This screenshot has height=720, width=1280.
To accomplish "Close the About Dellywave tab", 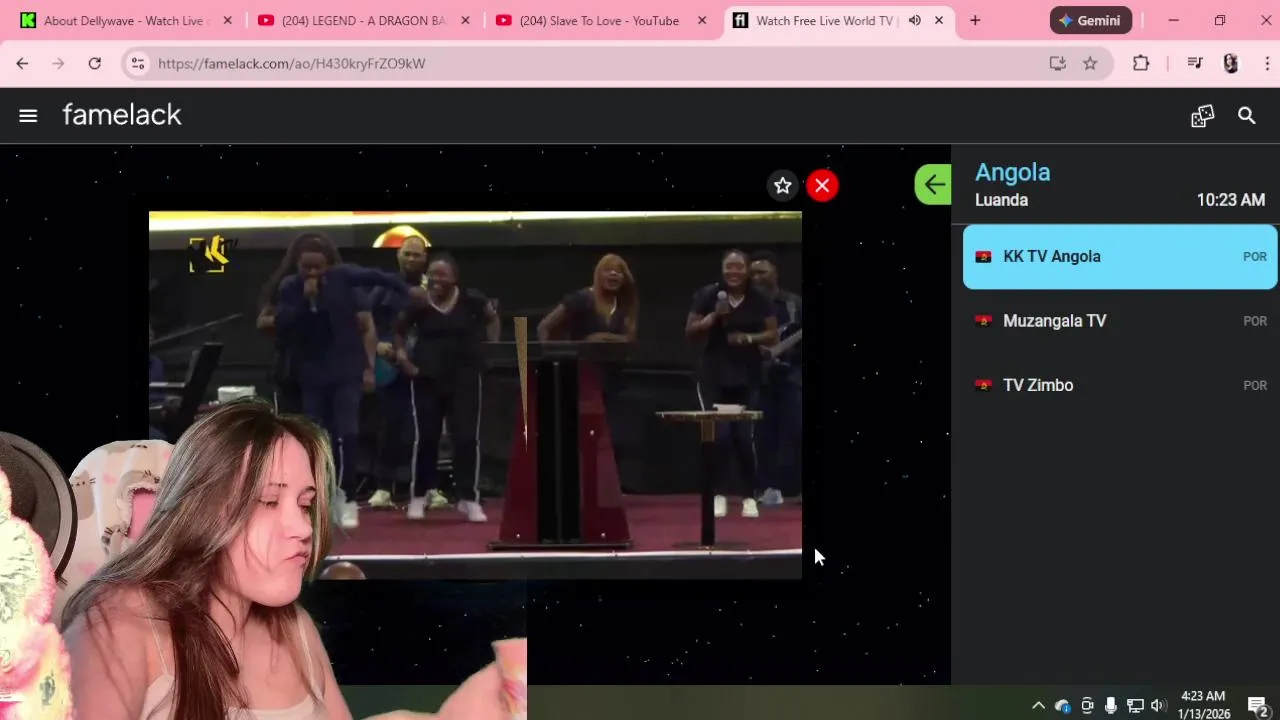I will (x=228, y=20).
